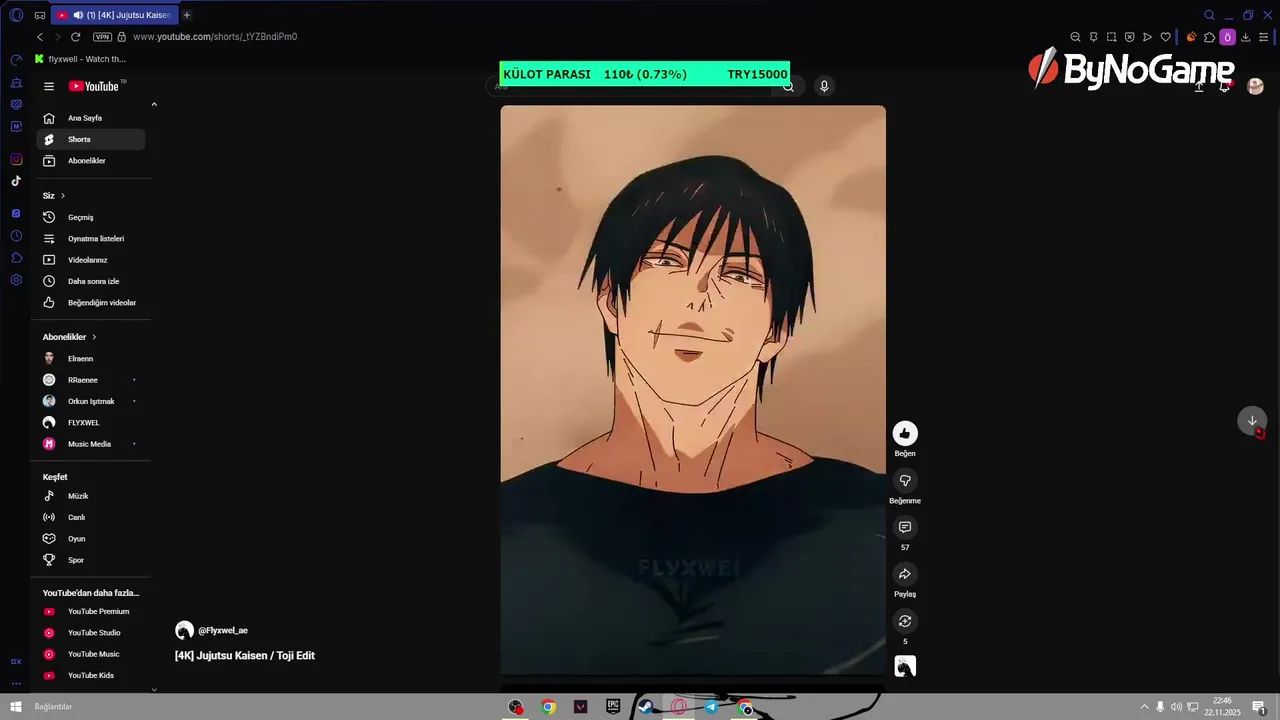Screen dimensions: 1280x720
Task: Open Epic Games from the taskbar
Action: (x=613, y=707)
